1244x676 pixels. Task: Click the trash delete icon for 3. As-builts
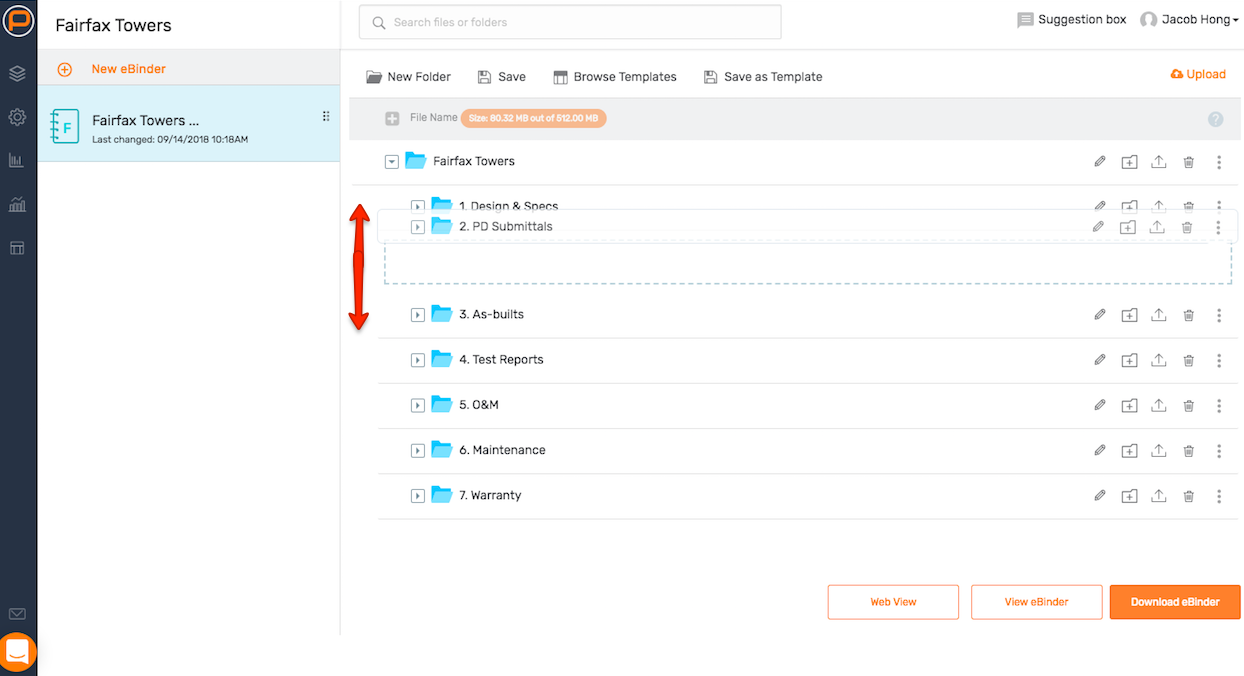[1189, 315]
